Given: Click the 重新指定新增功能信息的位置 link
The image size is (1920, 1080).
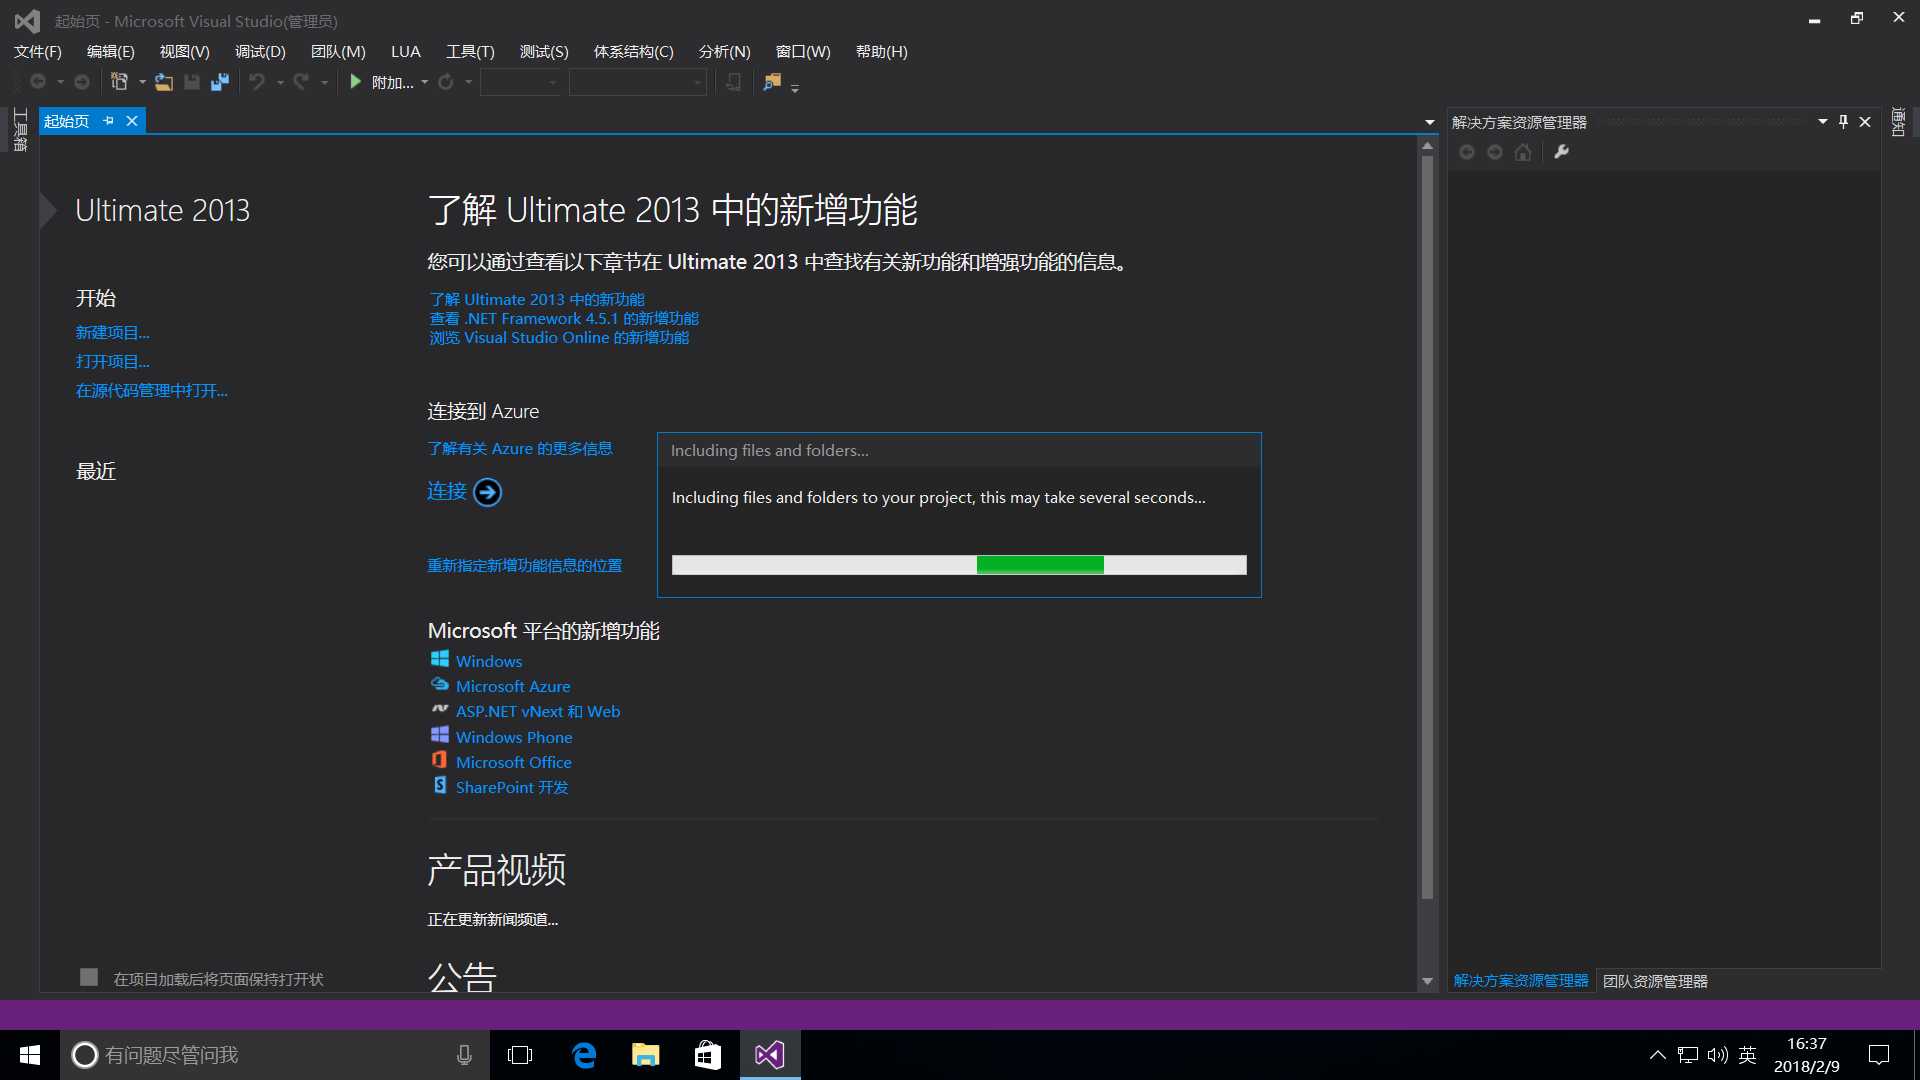Looking at the screenshot, I should (525, 565).
